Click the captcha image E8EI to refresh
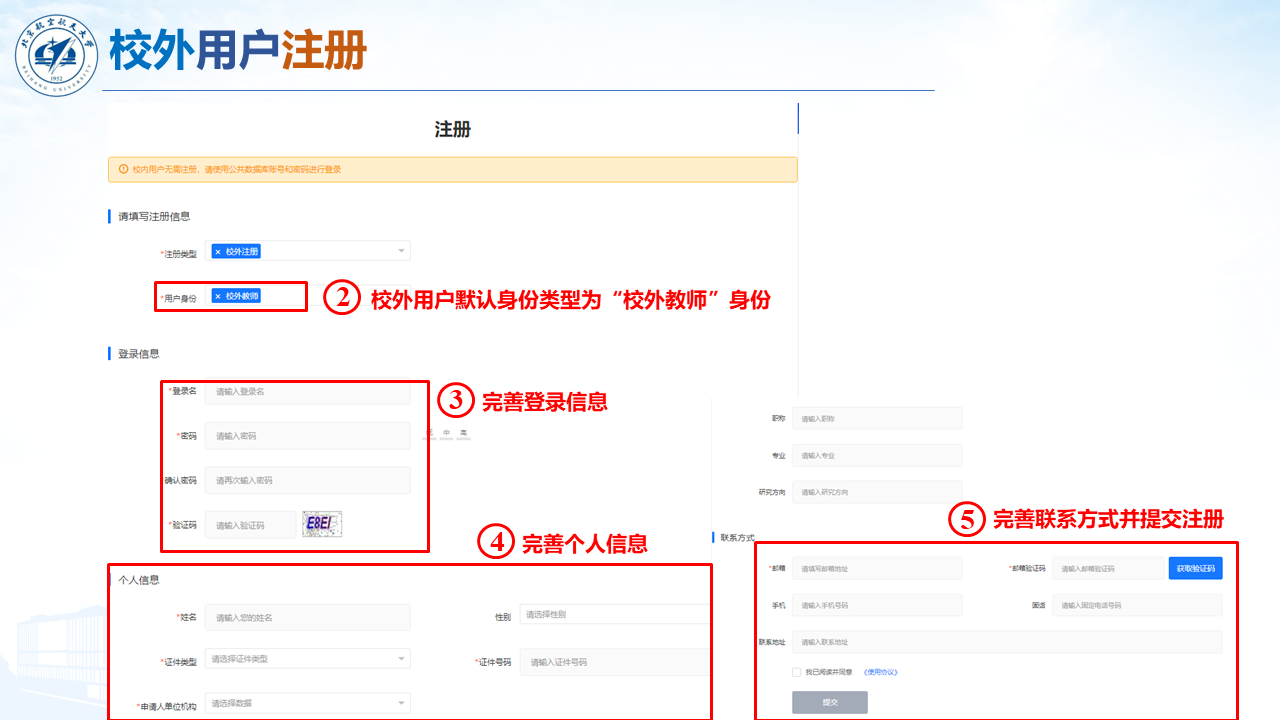 pyautogui.click(x=323, y=524)
